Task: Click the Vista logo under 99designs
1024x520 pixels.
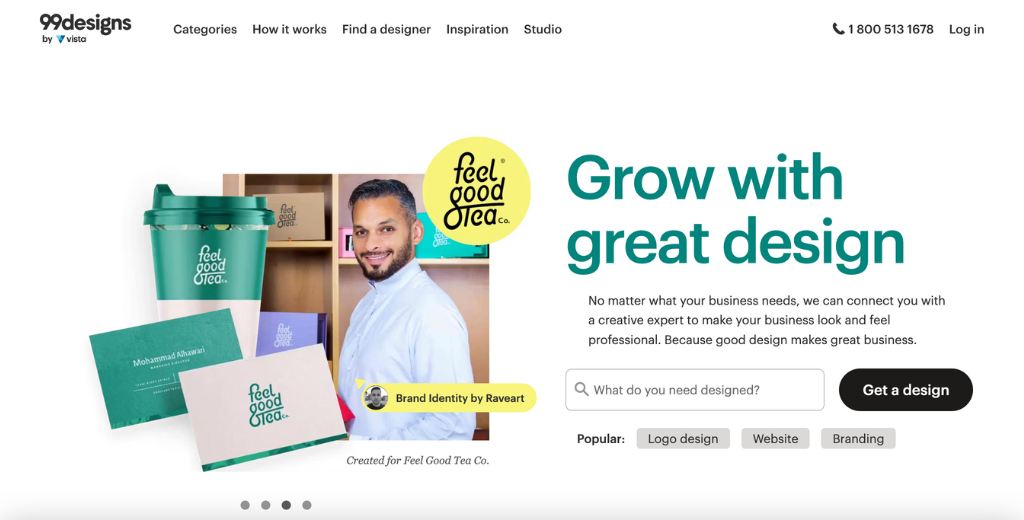Action: tap(71, 39)
